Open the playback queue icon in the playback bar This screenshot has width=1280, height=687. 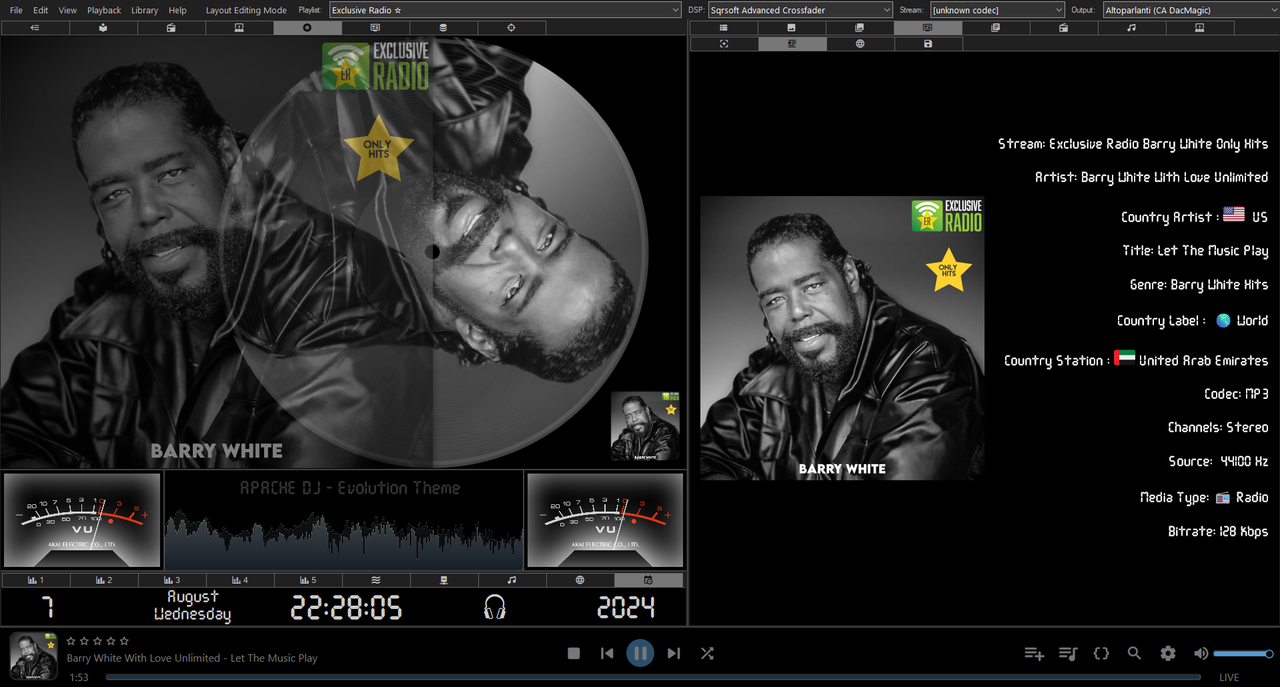pos(1068,653)
